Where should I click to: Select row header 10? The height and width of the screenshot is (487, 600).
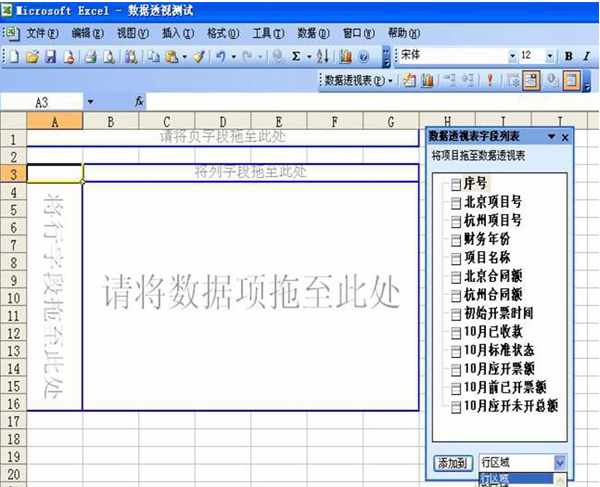[x=13, y=298]
